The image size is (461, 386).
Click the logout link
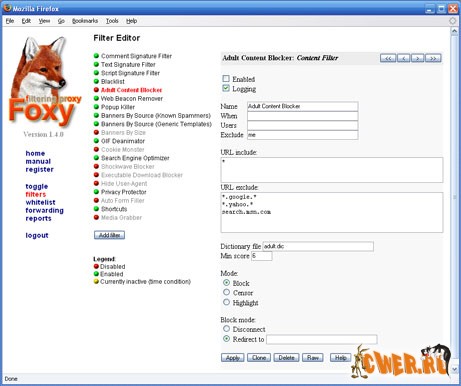click(37, 235)
